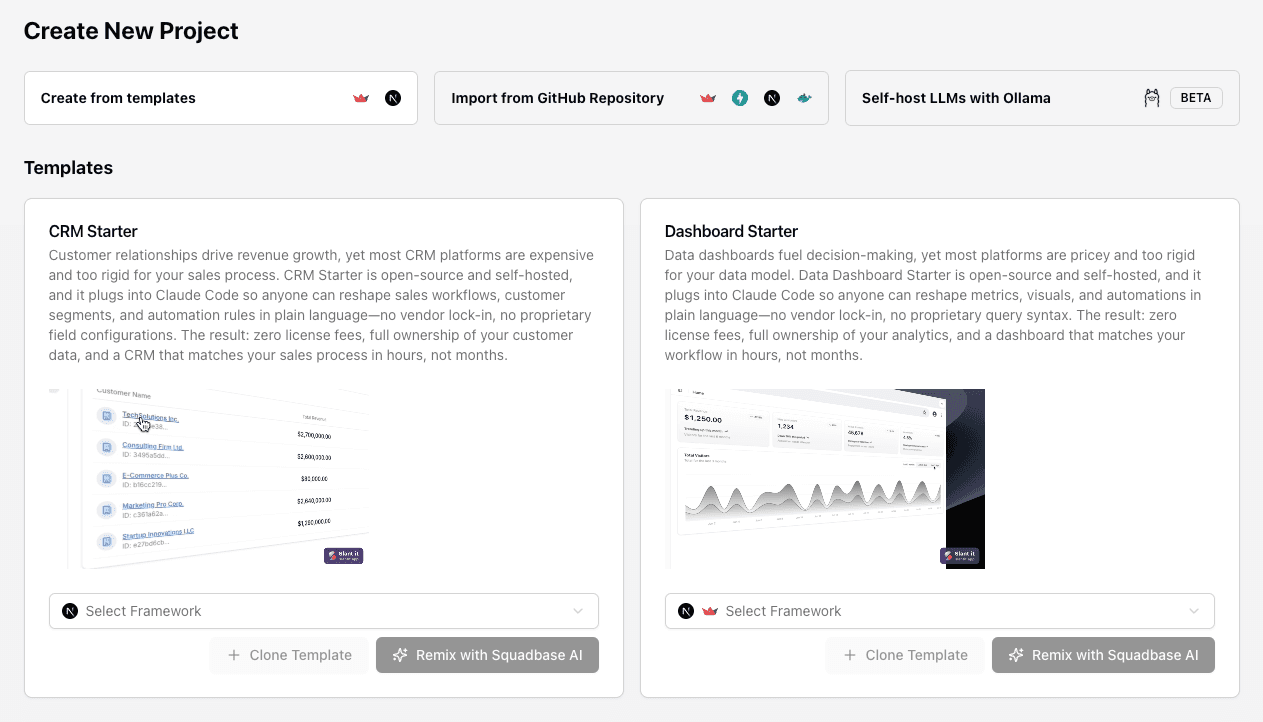This screenshot has height=722, width=1263.
Task: Click the CRM Starter description paragraph
Action: point(321,305)
